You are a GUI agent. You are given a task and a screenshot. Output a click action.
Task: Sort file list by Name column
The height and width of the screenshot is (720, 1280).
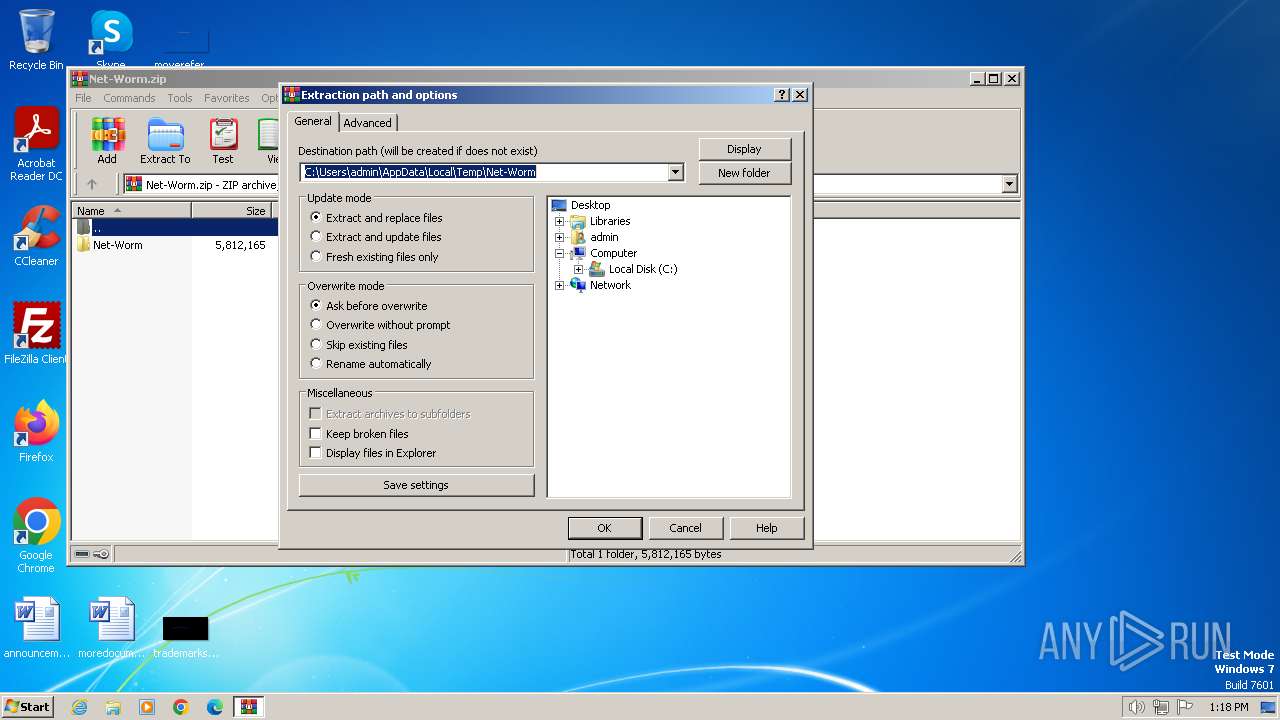(132, 211)
